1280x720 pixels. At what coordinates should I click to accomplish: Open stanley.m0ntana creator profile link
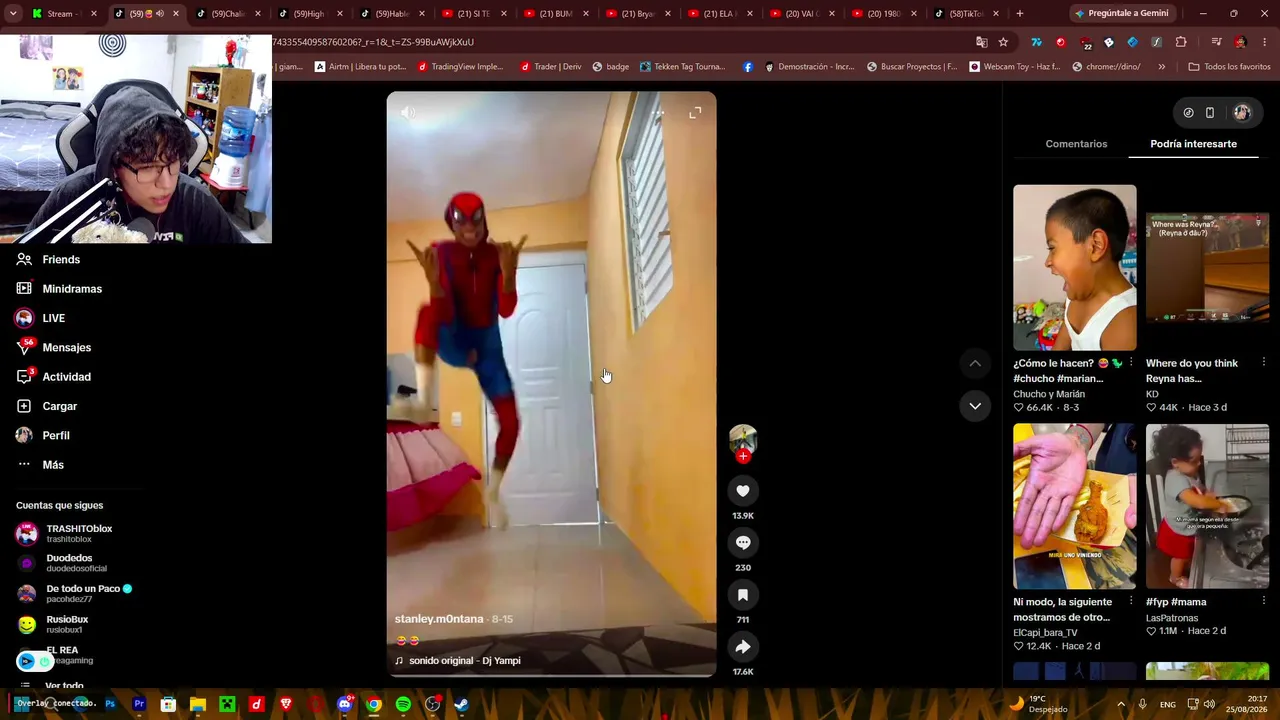click(x=439, y=619)
